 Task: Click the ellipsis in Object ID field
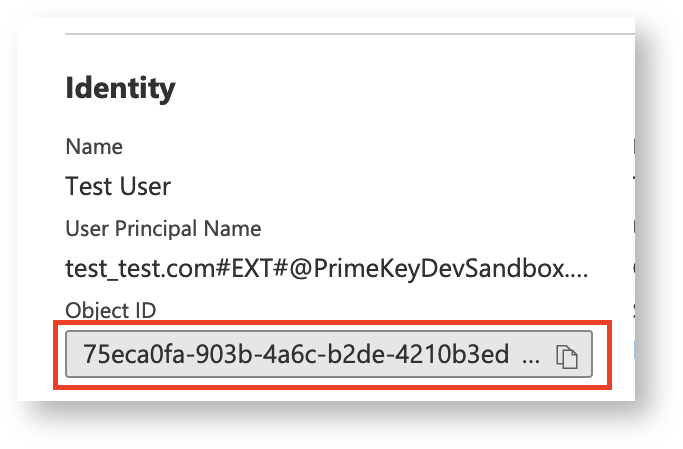tap(532, 356)
